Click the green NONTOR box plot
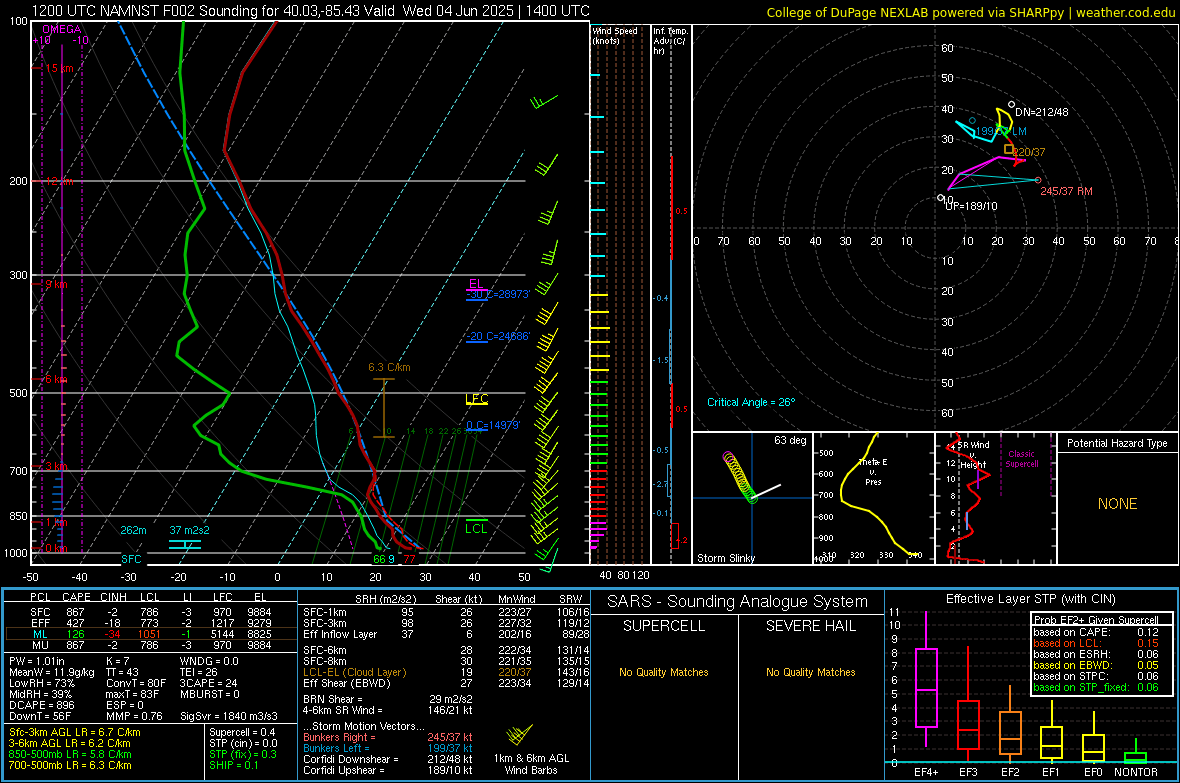Viewport: 1180px width, 783px height. pyautogui.click(x=1136, y=753)
